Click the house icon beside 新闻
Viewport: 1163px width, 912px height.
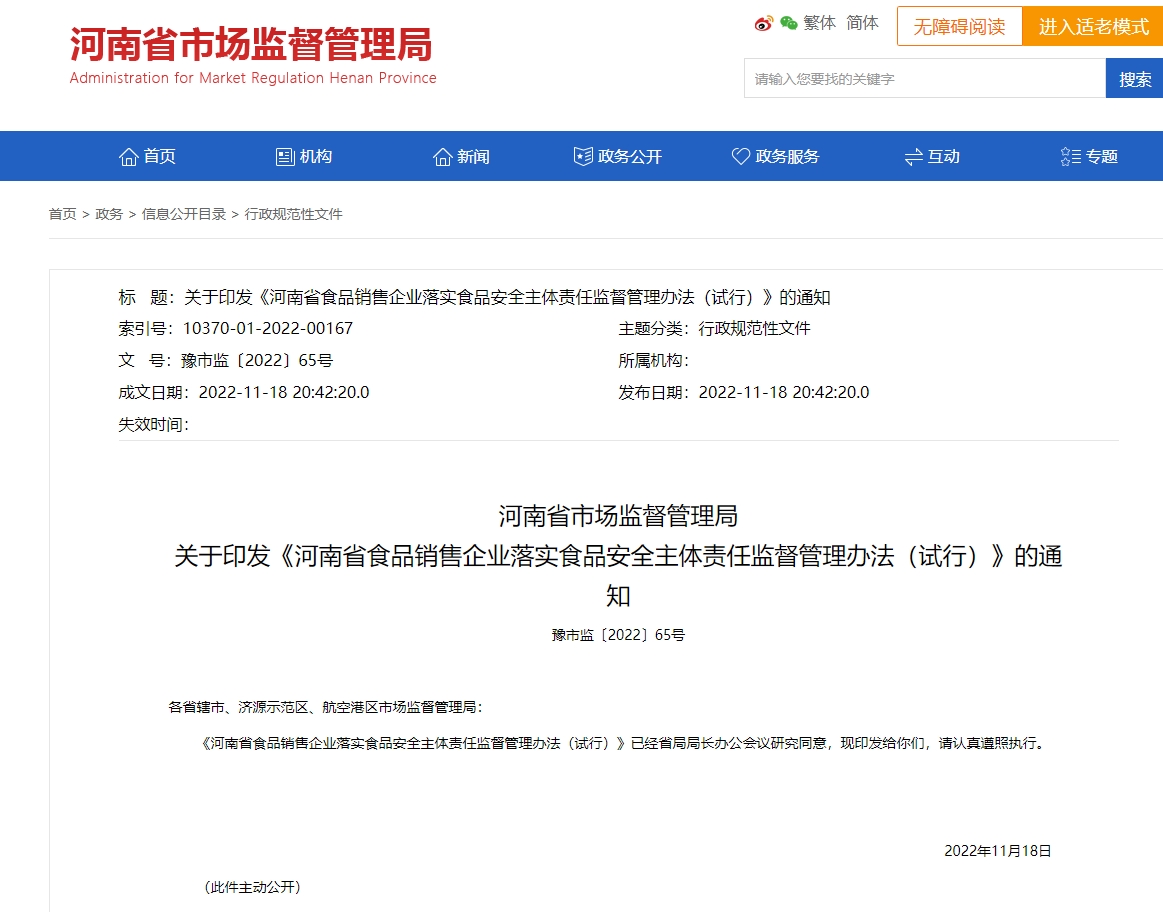pyautogui.click(x=442, y=156)
